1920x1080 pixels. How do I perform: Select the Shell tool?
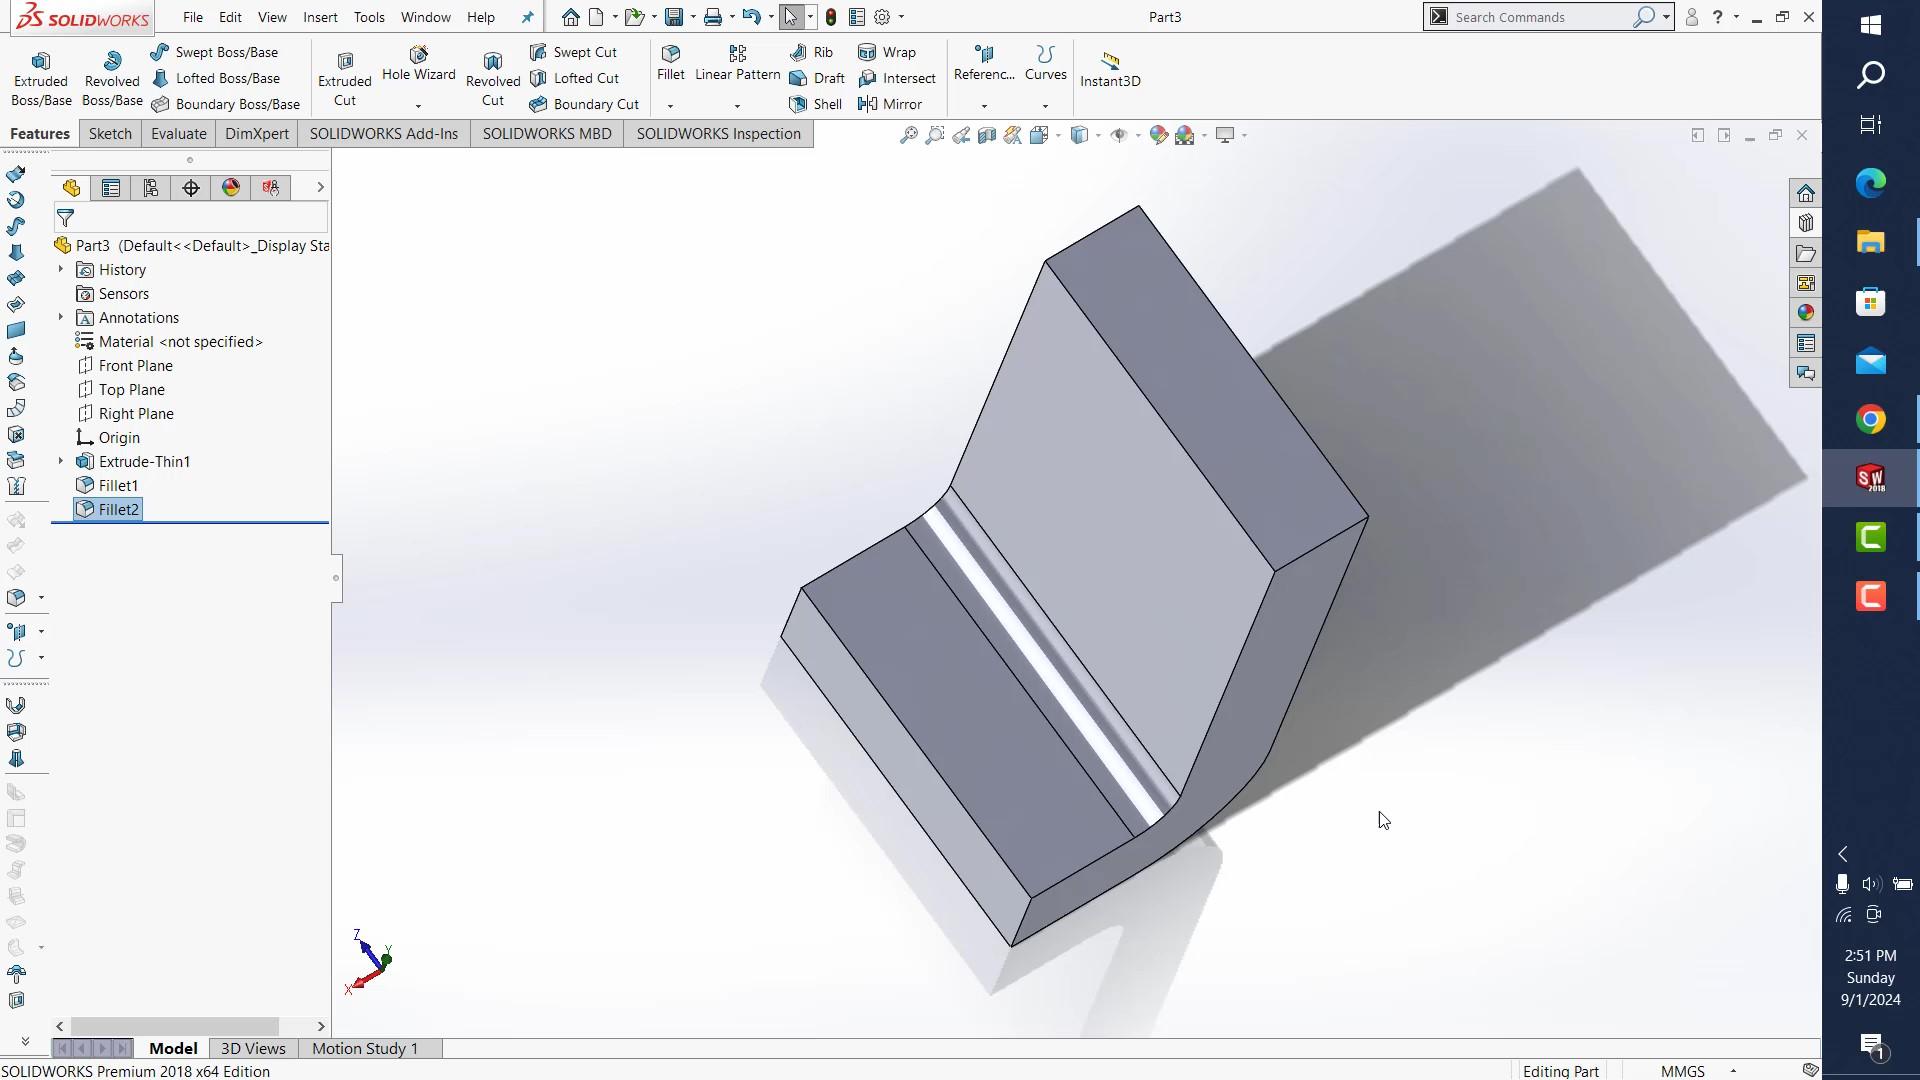point(816,104)
